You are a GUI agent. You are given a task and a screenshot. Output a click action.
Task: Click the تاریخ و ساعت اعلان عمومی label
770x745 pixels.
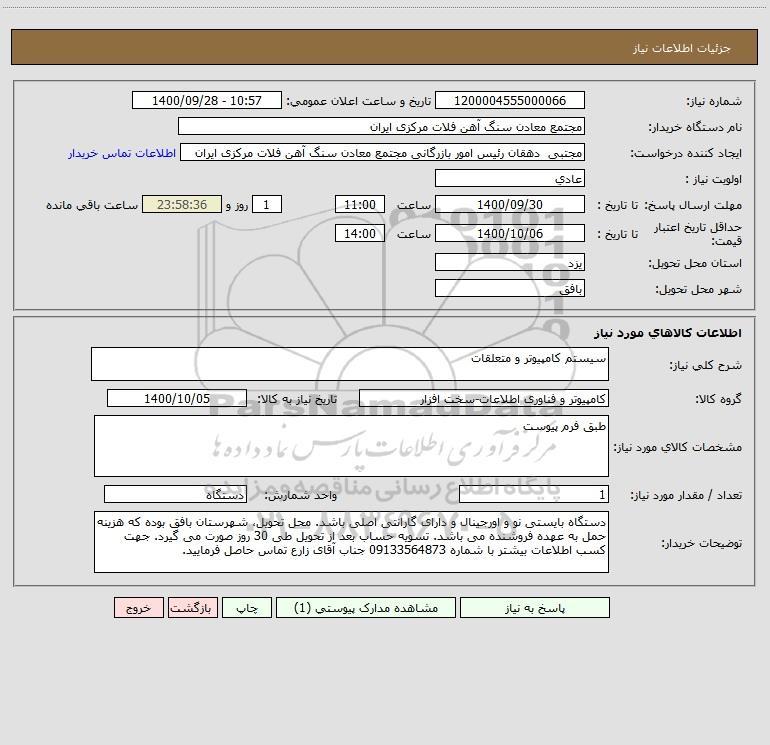(x=358, y=101)
